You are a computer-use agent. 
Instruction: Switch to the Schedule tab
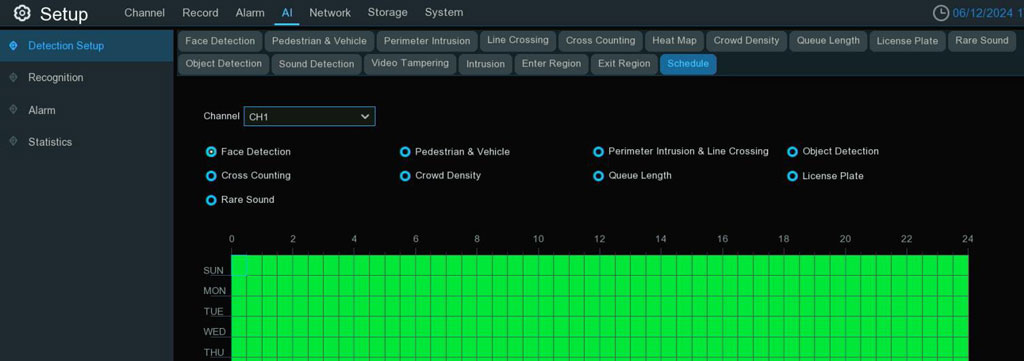coord(688,64)
